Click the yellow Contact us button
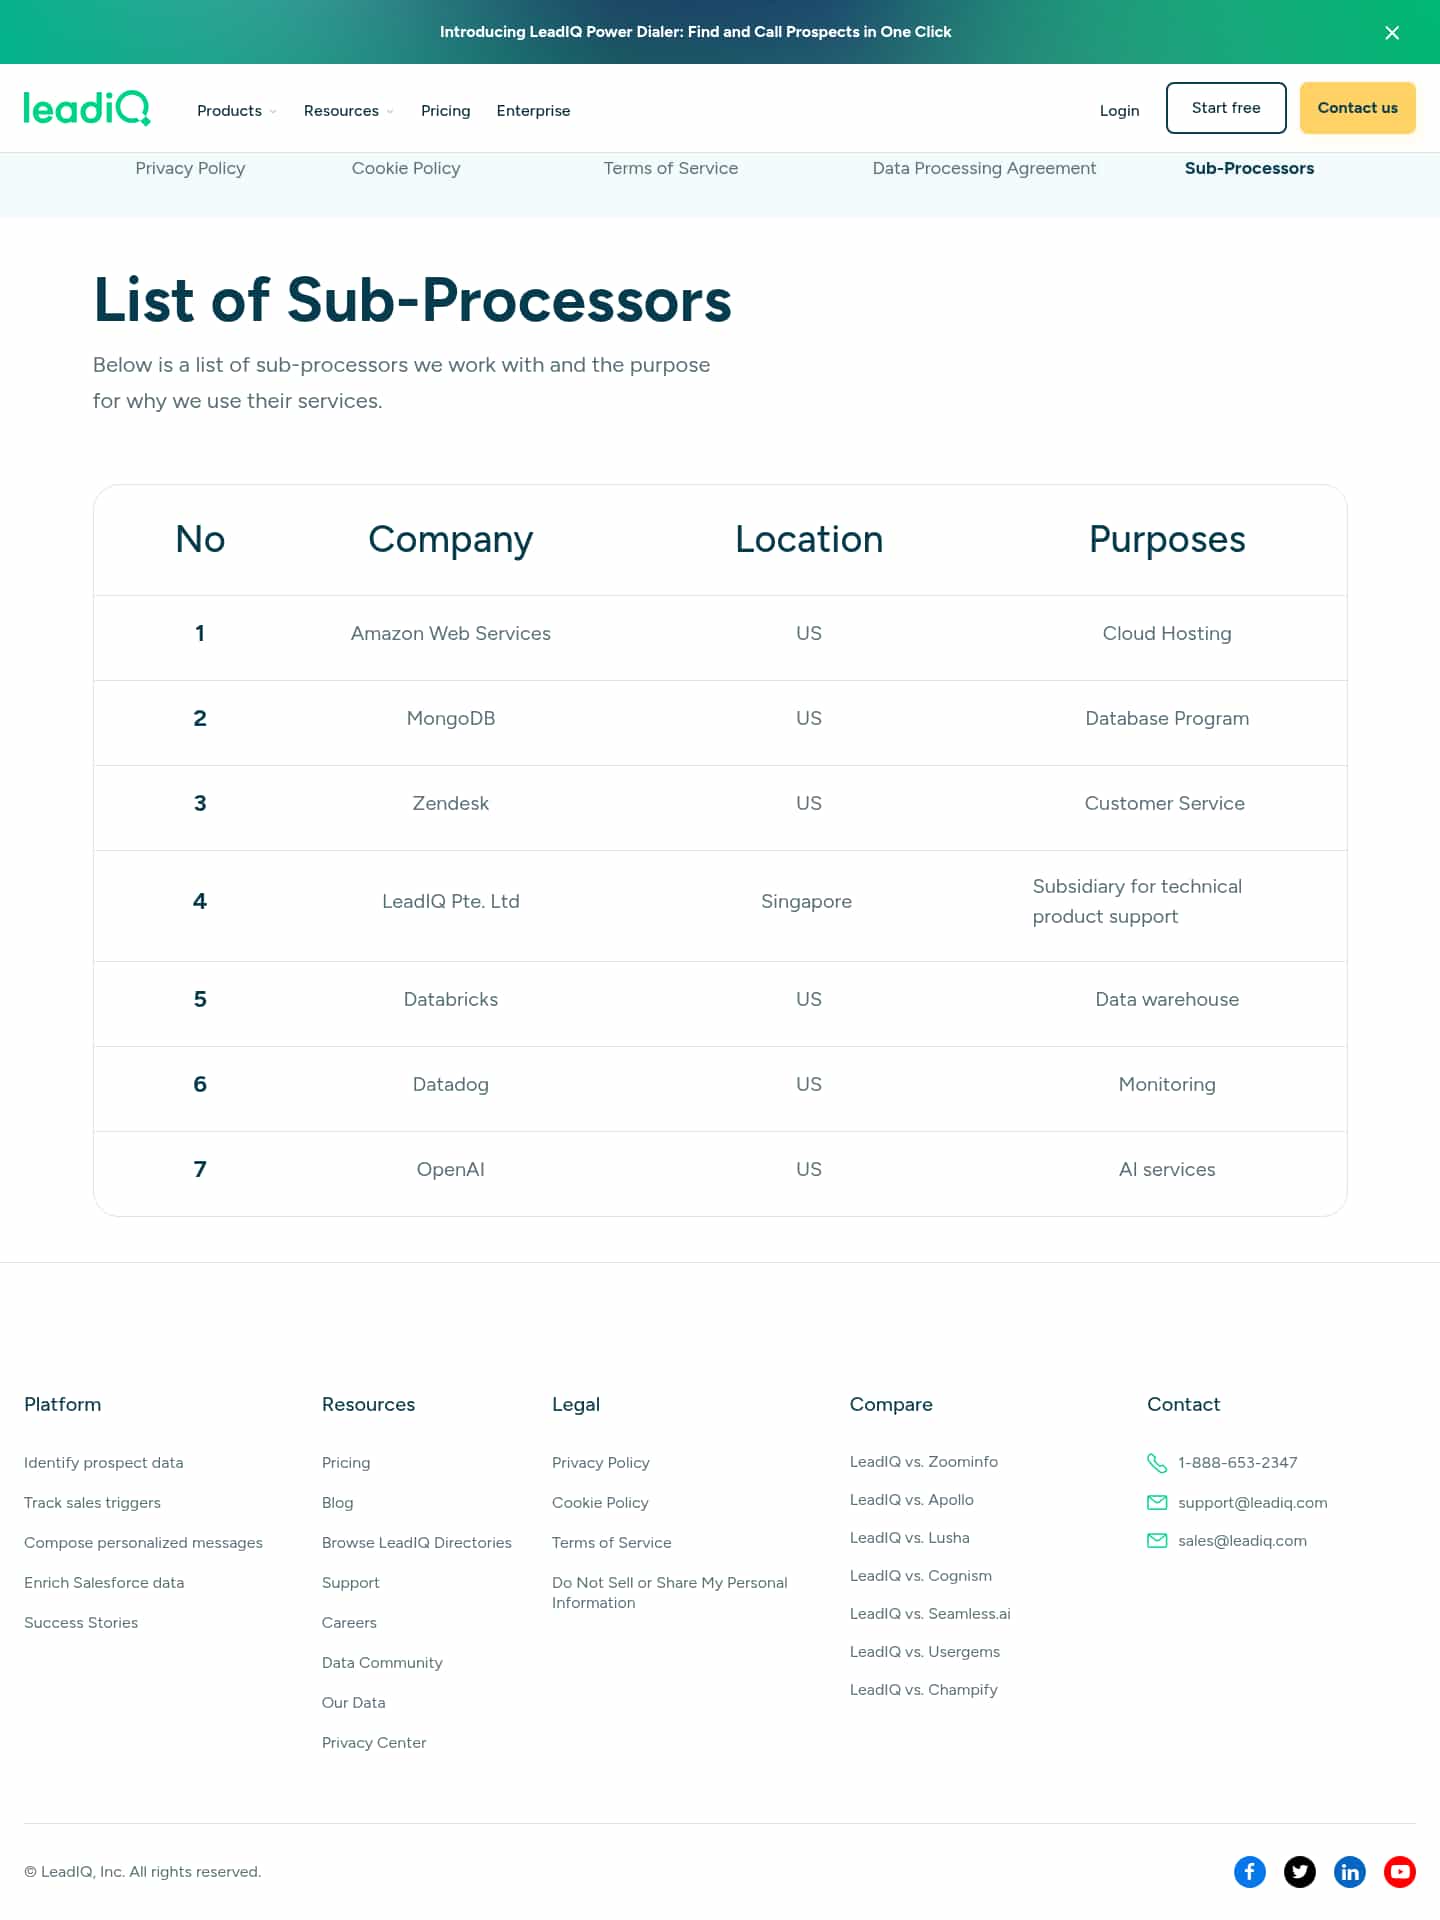Image resolution: width=1440 pixels, height=1920 pixels. coord(1358,108)
